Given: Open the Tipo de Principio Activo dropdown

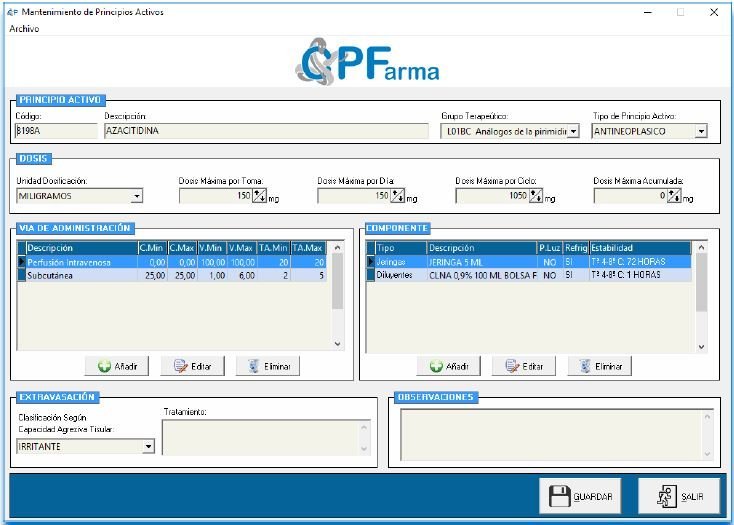Looking at the screenshot, I should (700, 131).
